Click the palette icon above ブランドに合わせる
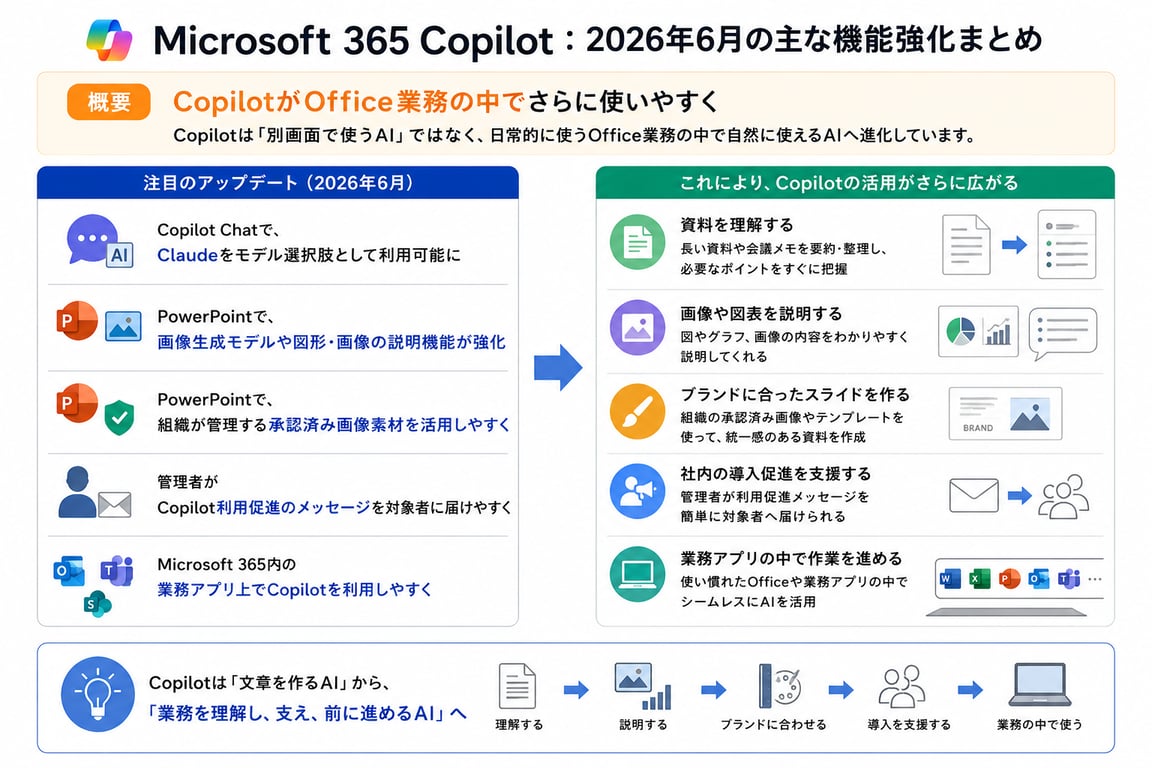Viewport: 1152px width, 768px height. 780,686
